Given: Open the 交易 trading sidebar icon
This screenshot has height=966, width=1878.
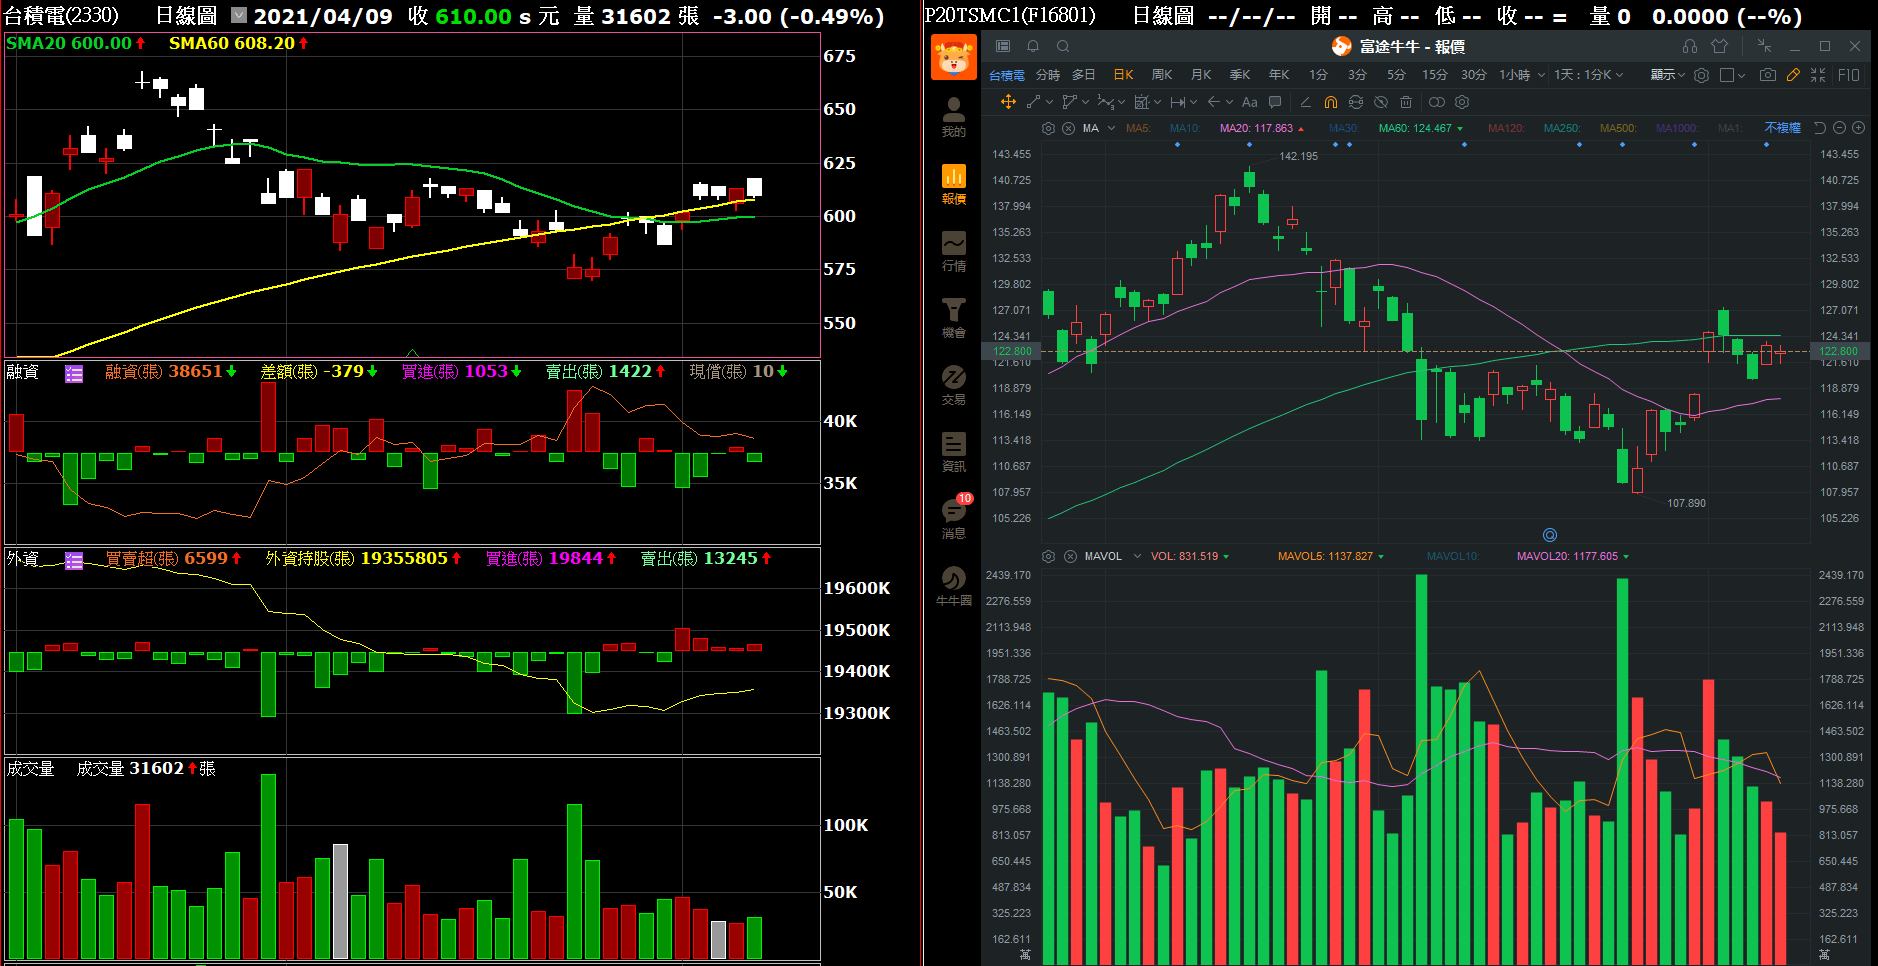Looking at the screenshot, I should [x=954, y=385].
